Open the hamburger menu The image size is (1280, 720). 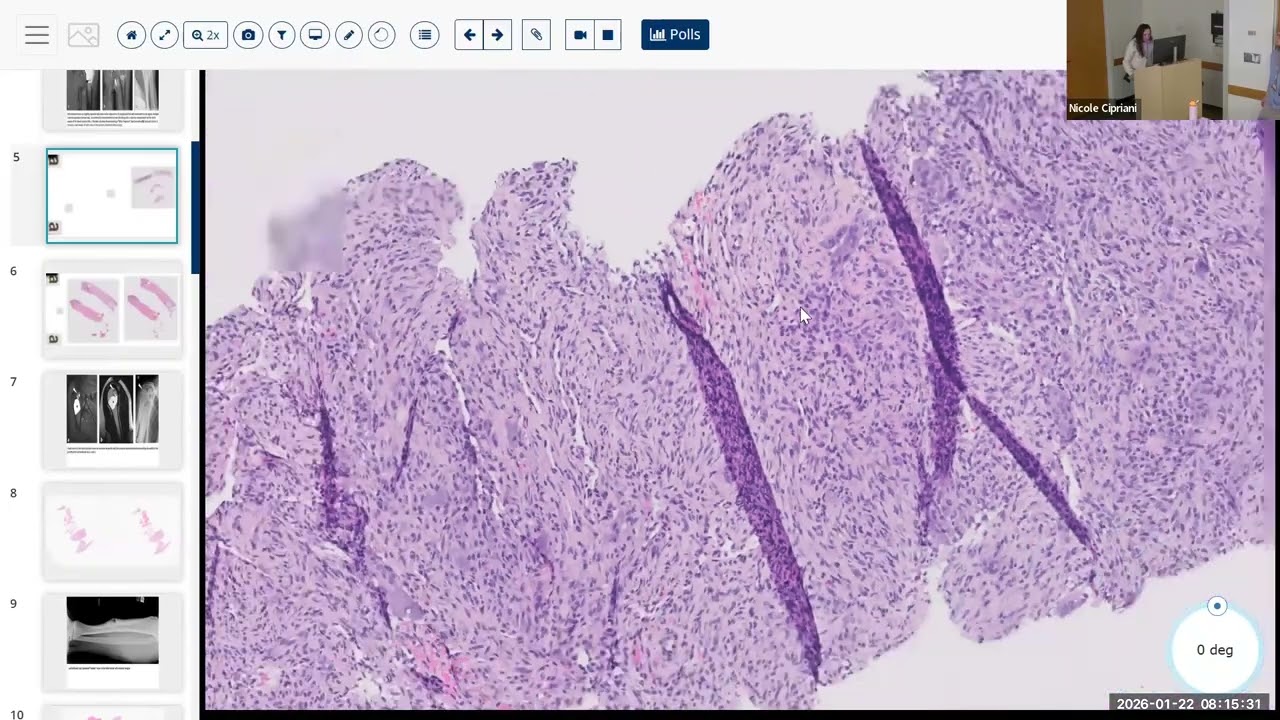click(37, 35)
